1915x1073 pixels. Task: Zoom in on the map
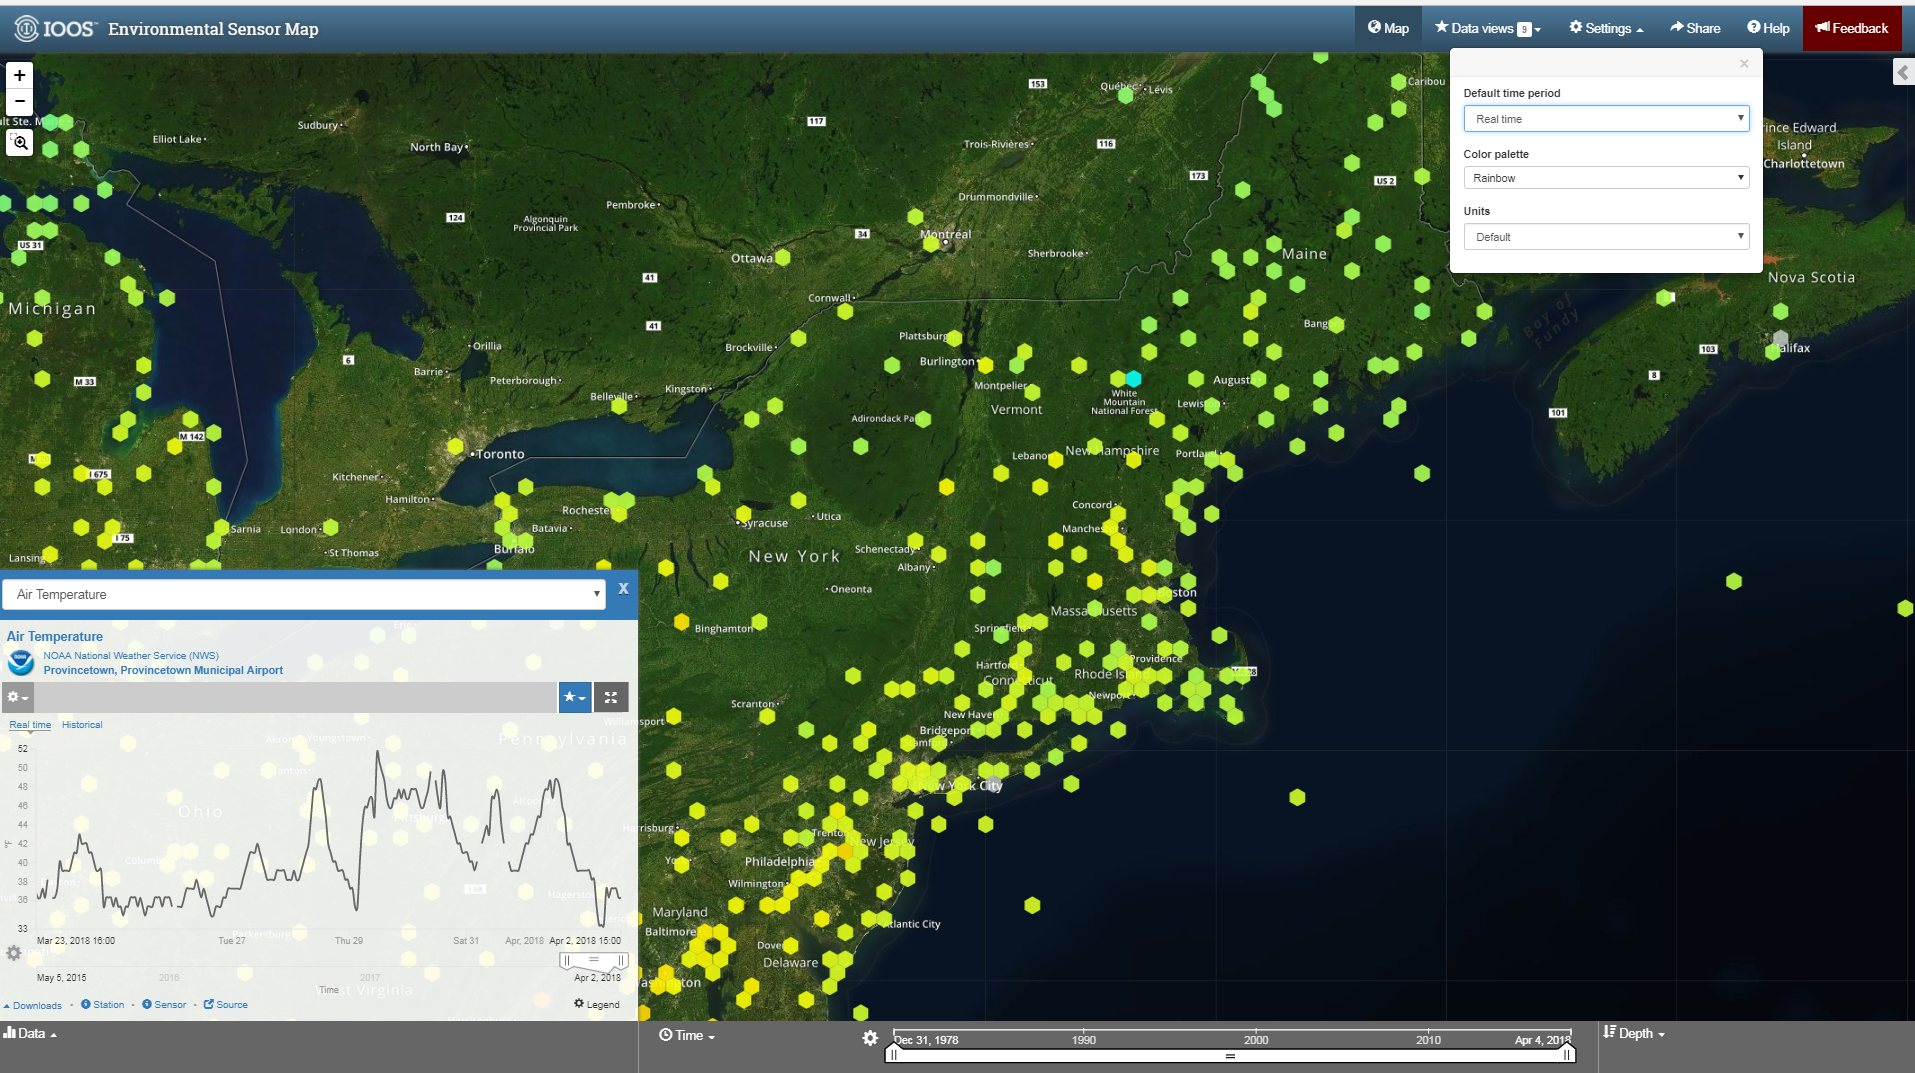point(20,76)
